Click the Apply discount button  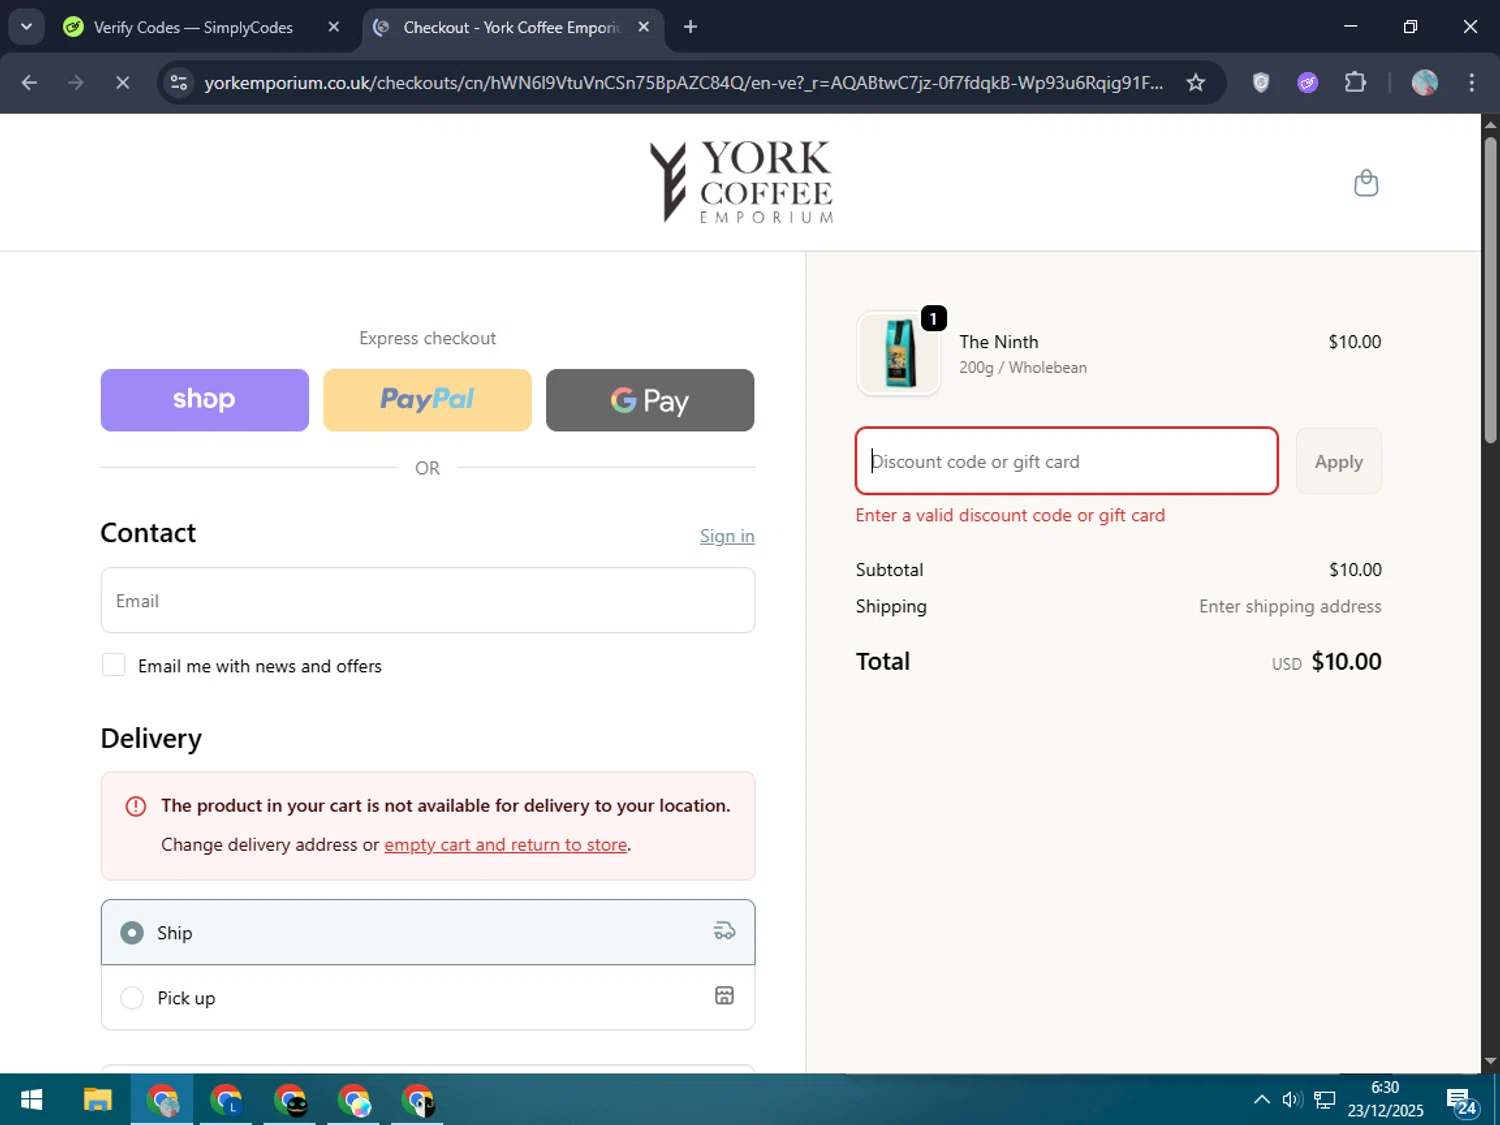(x=1339, y=461)
